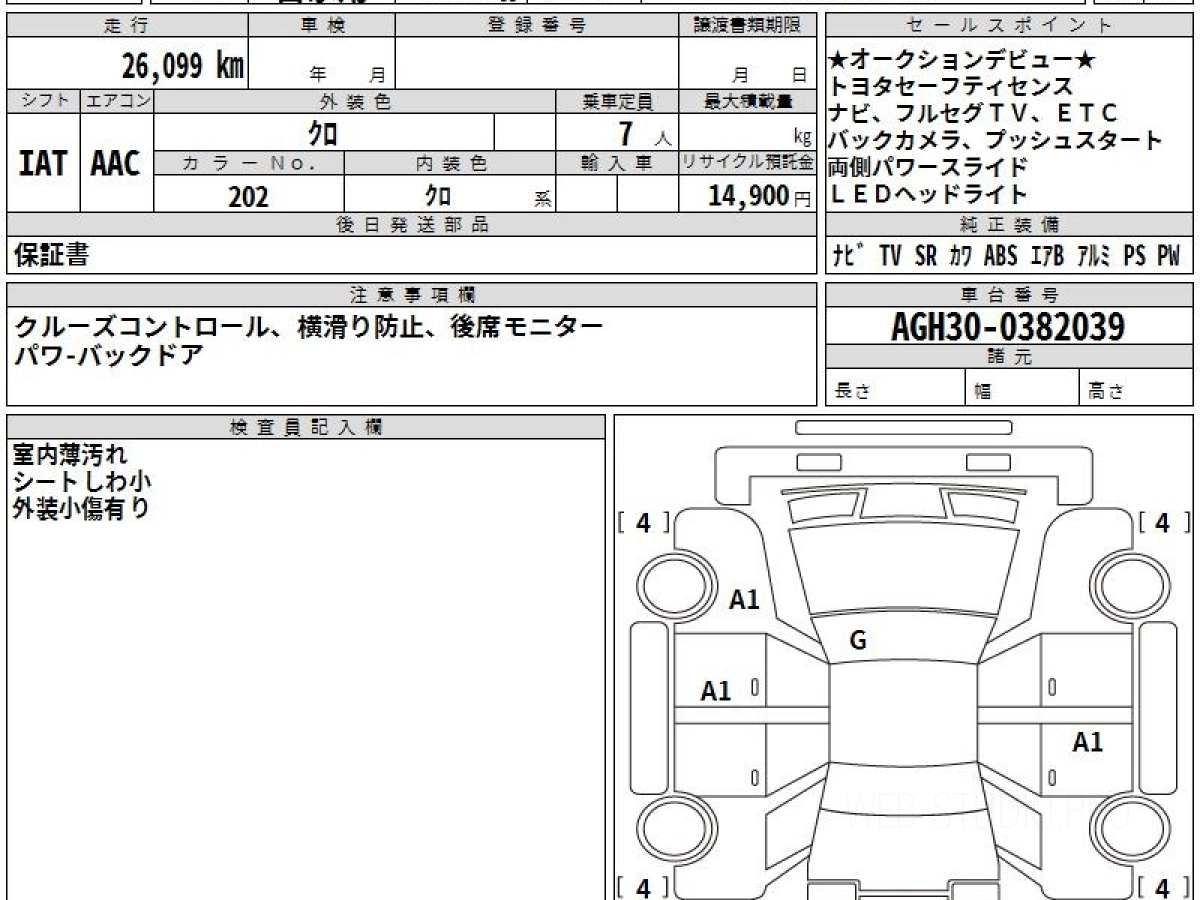Screen dimensions: 1200x900
Task: Click the 純正装備 header
Action: (x=1010, y=224)
